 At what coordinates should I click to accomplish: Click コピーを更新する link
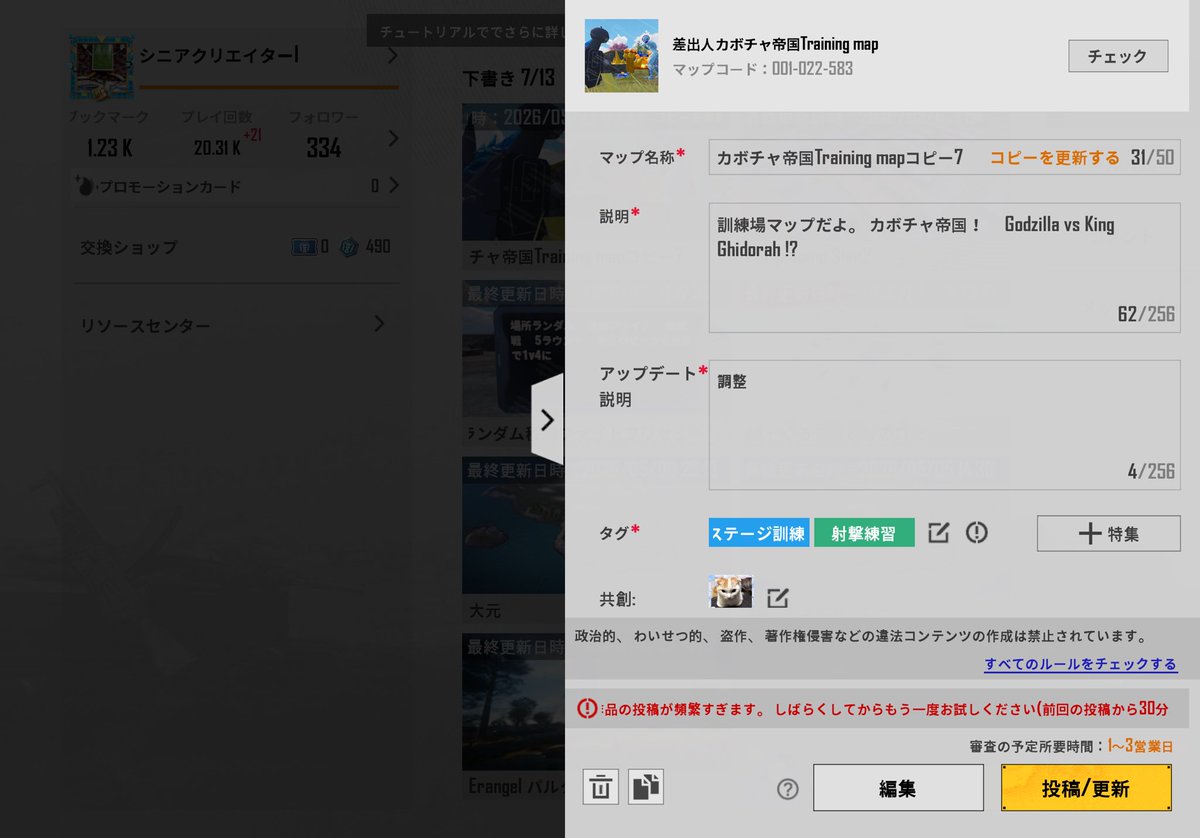pyautogui.click(x=1055, y=158)
